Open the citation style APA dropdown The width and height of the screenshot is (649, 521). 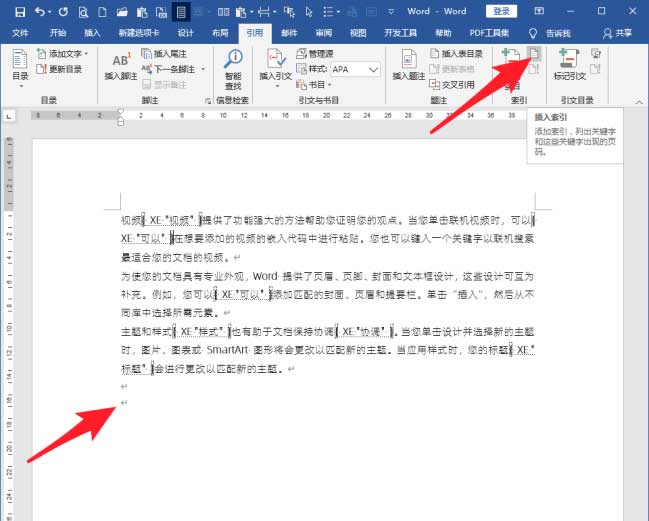[371, 70]
